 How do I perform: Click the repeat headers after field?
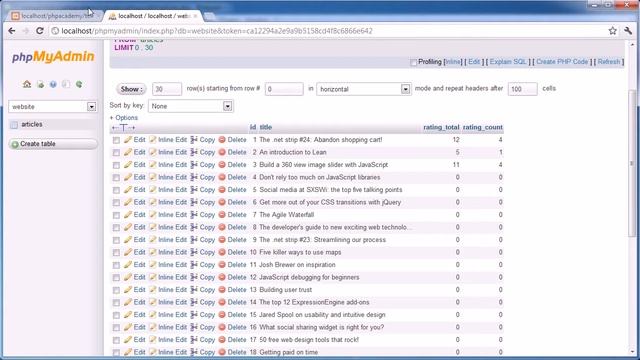[522, 89]
